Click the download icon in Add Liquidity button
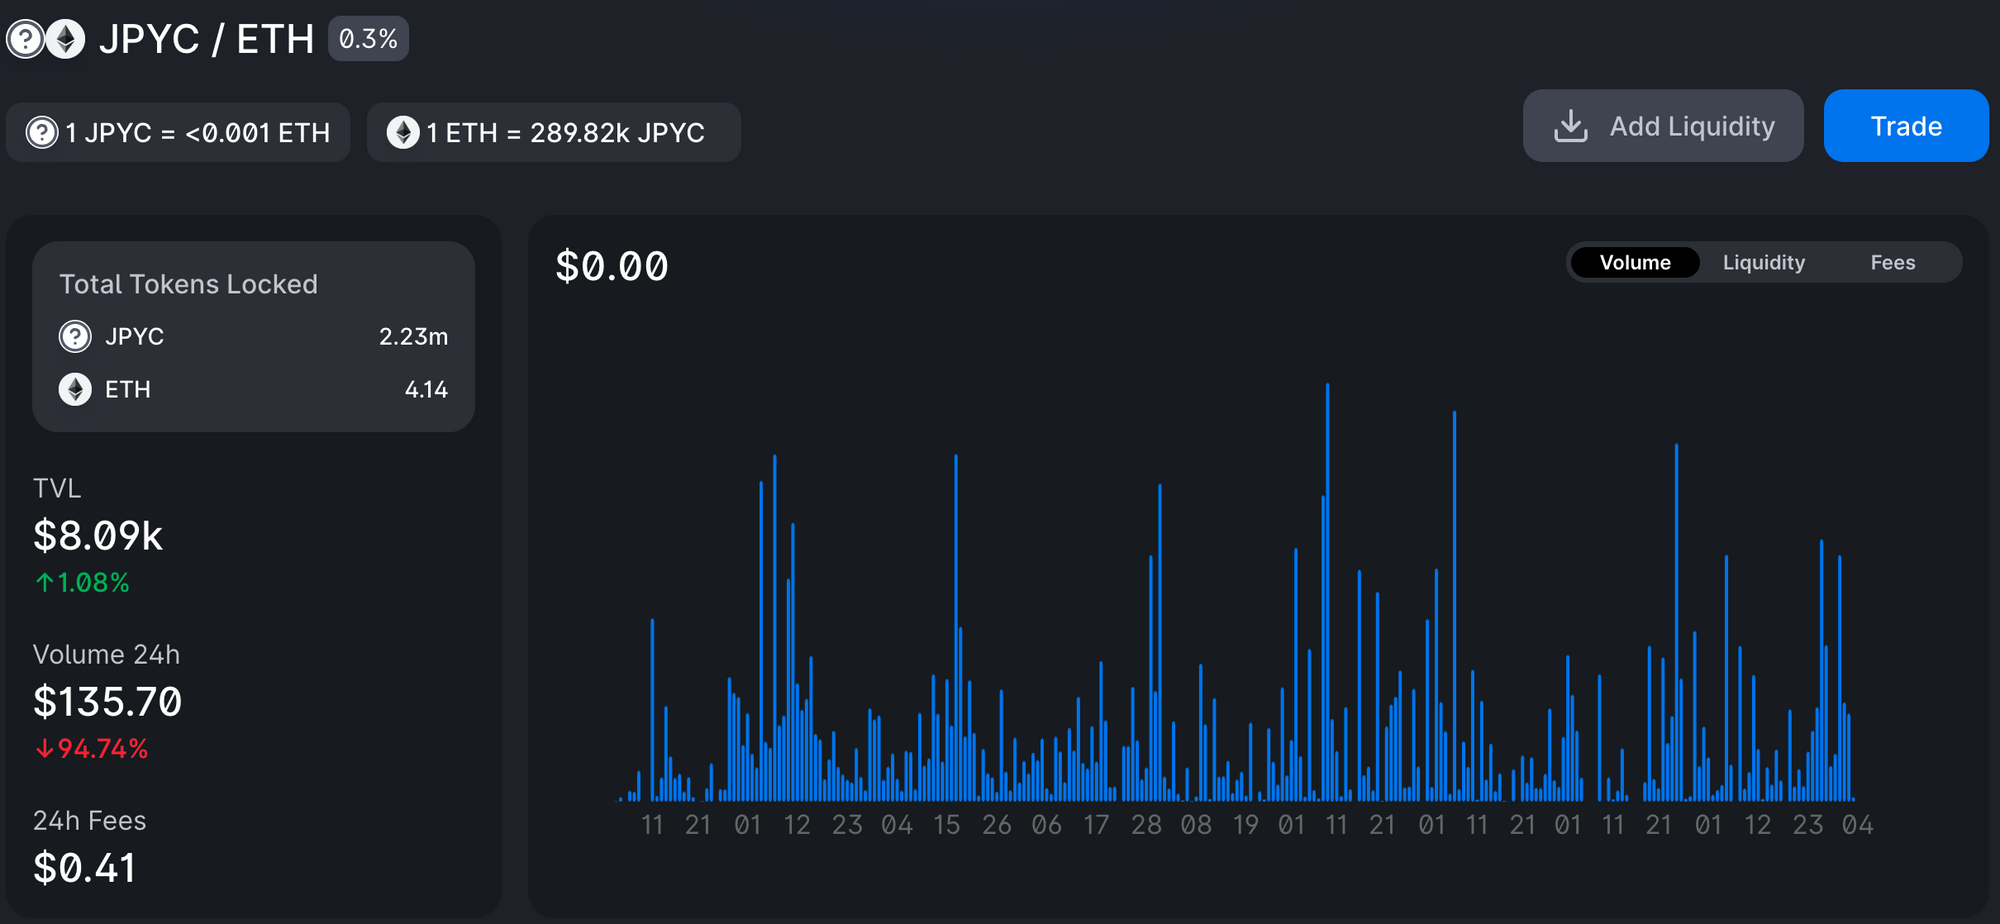The height and width of the screenshot is (924, 2000). (1571, 126)
